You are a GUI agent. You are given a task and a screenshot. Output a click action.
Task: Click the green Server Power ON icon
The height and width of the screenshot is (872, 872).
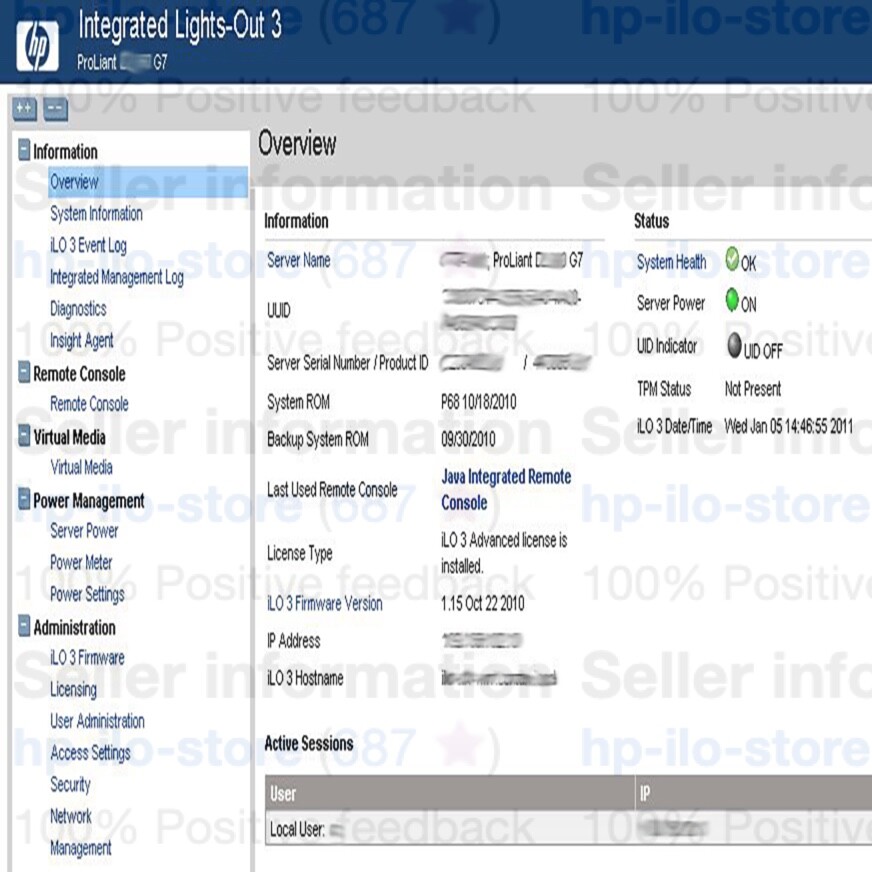coord(732,299)
